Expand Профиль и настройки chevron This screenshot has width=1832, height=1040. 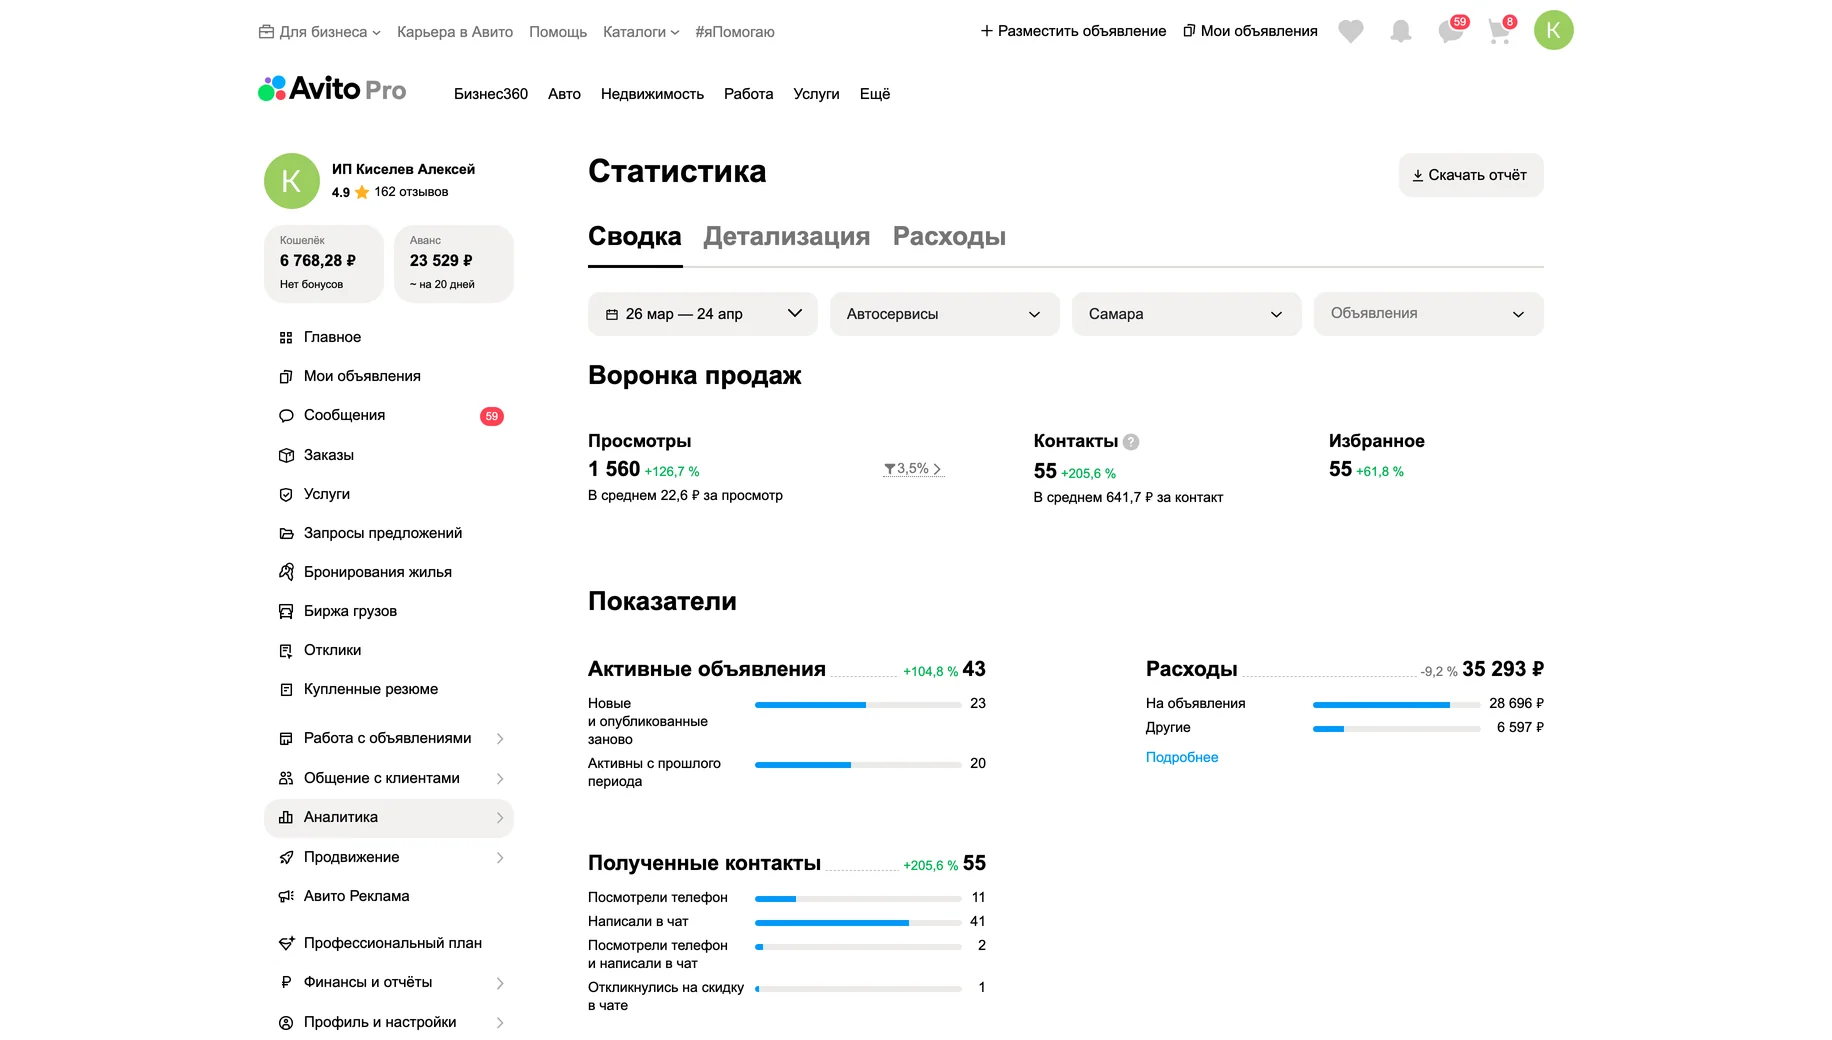(500, 1022)
